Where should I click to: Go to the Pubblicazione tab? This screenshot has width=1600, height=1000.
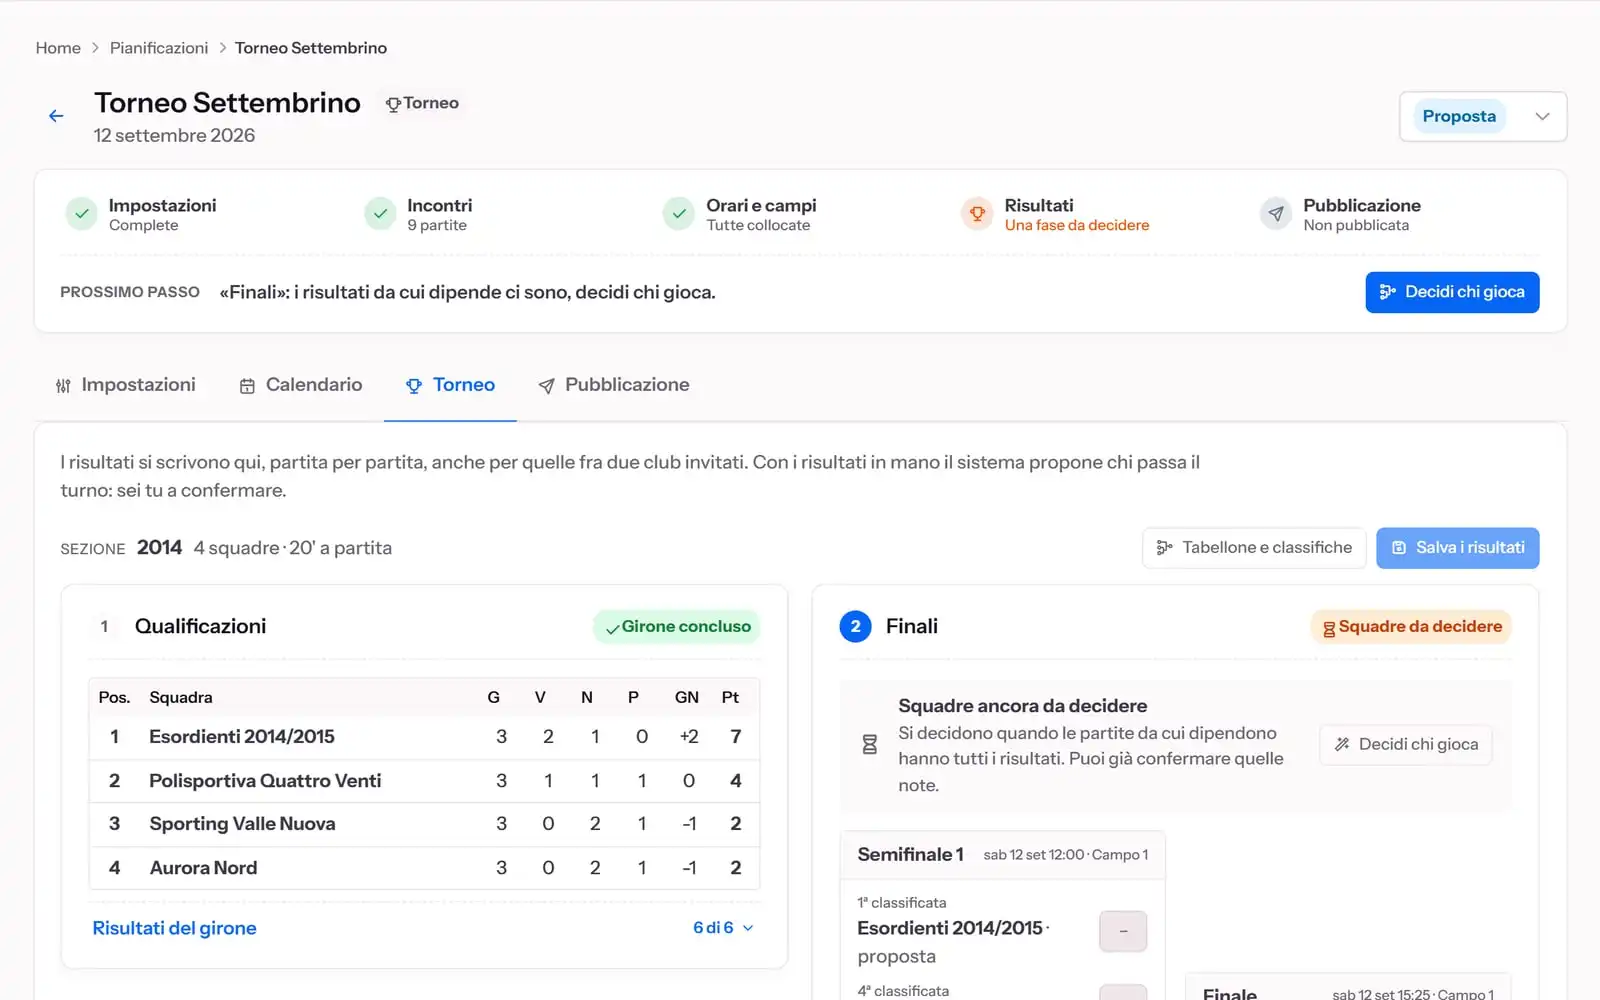[614, 385]
